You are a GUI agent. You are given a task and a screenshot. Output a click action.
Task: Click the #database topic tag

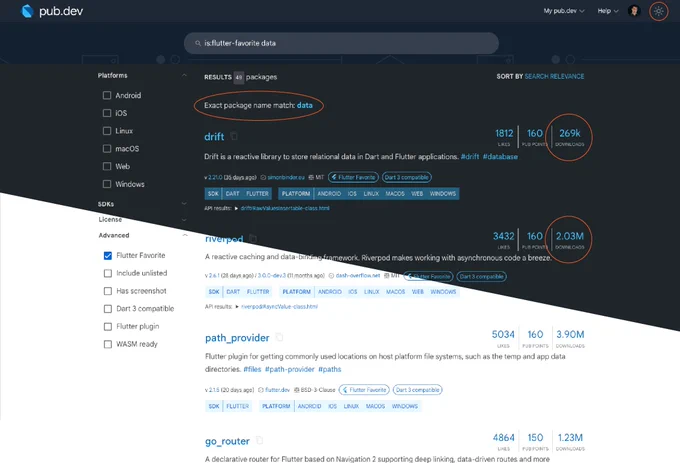click(x=500, y=157)
